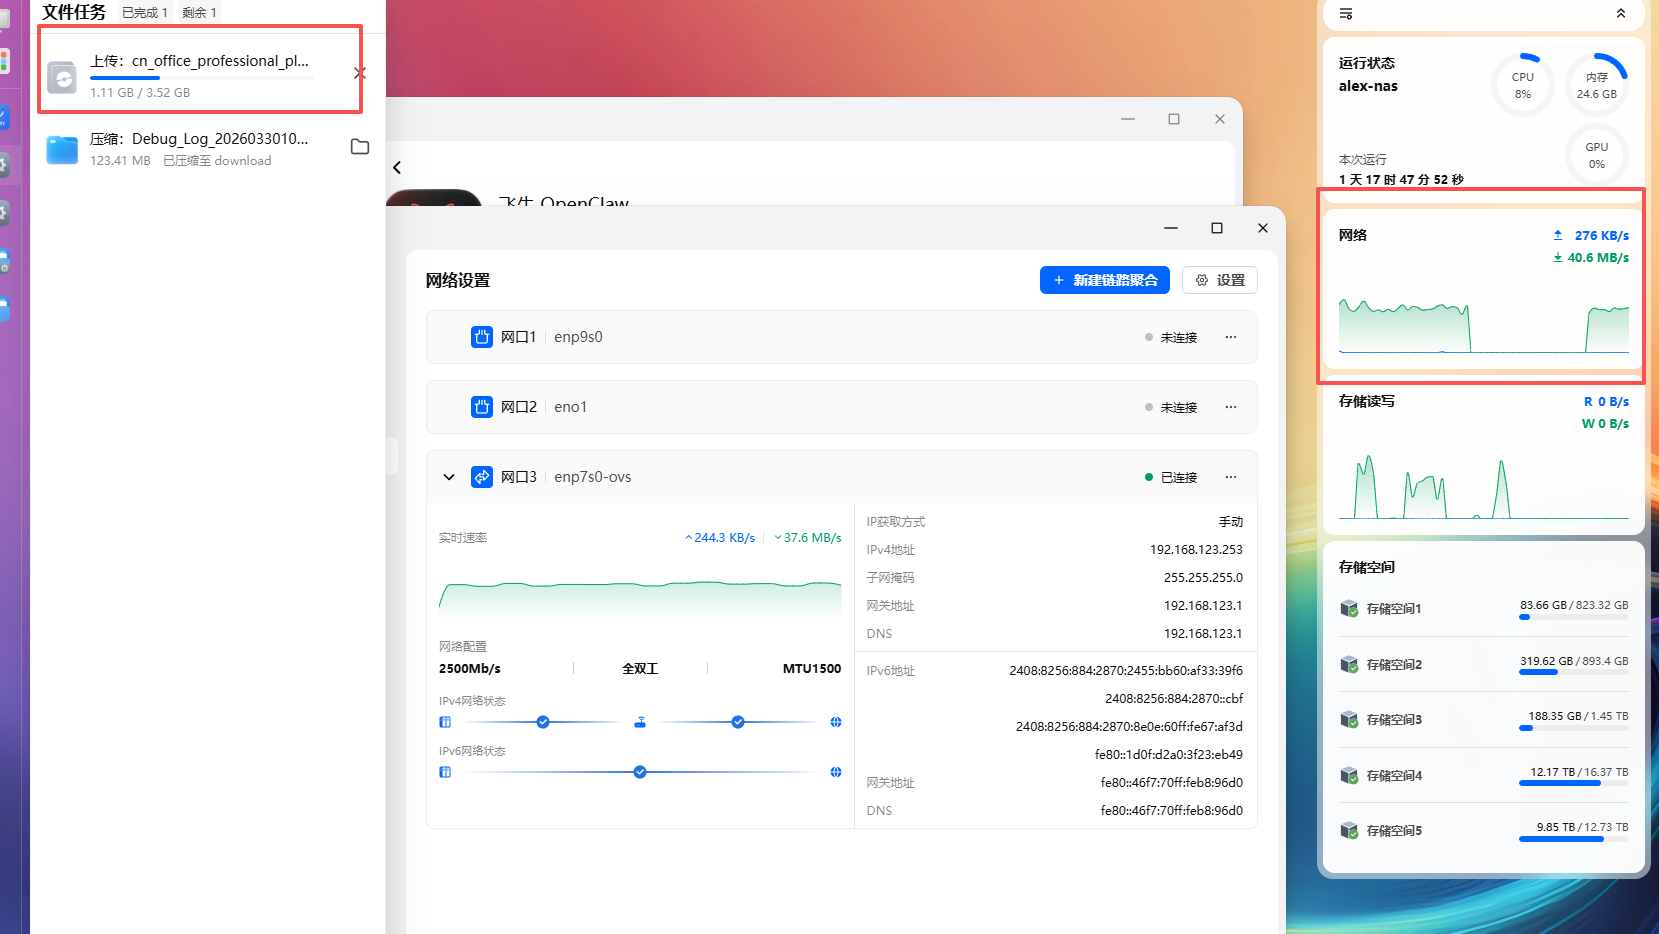Click the 网口1 port icon

click(482, 337)
